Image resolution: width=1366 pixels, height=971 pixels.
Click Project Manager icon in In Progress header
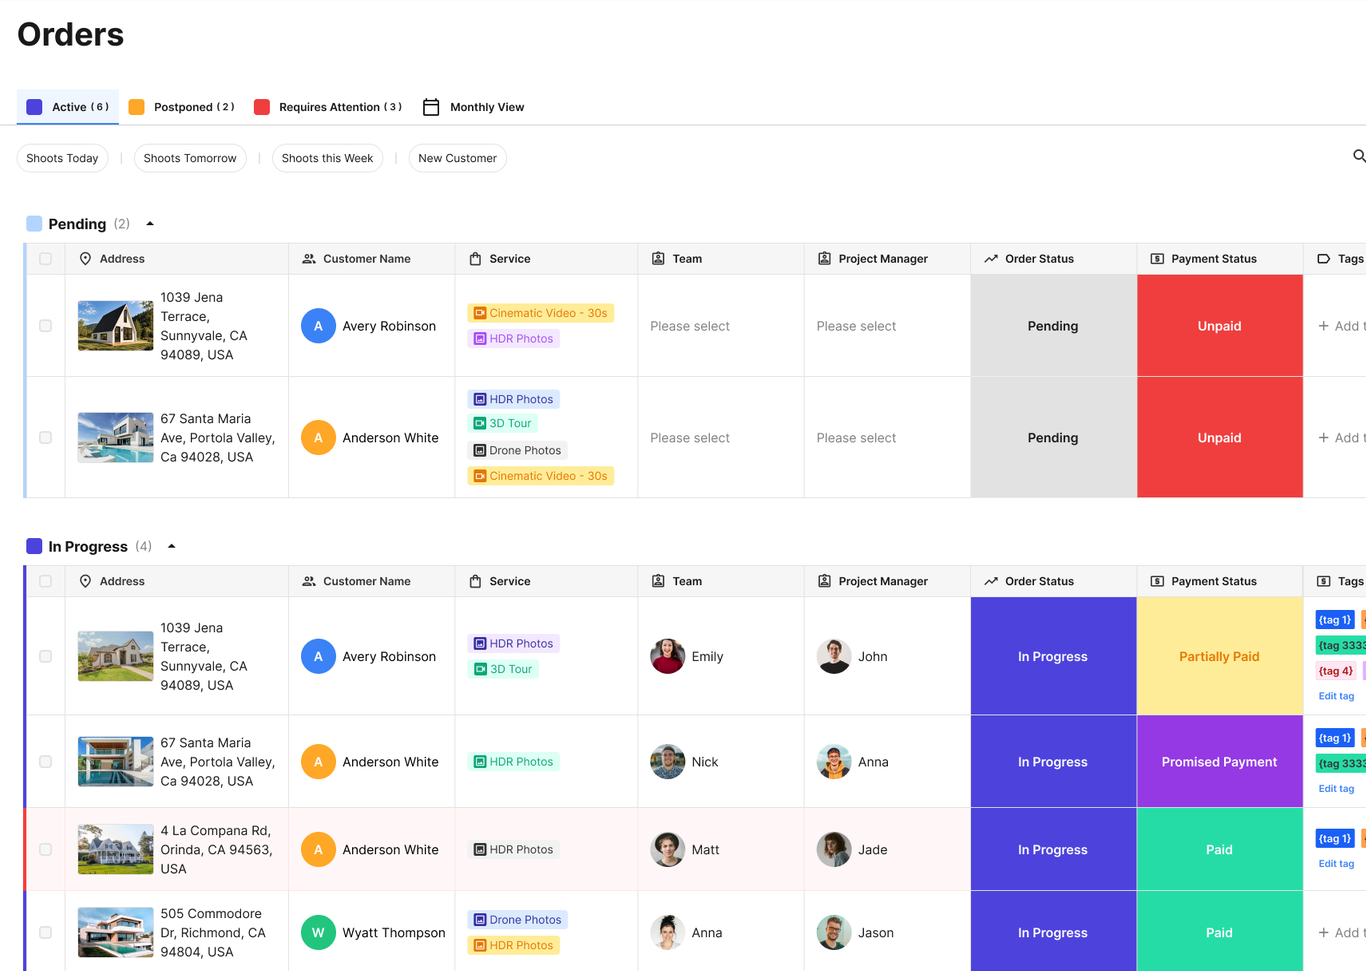(x=824, y=581)
